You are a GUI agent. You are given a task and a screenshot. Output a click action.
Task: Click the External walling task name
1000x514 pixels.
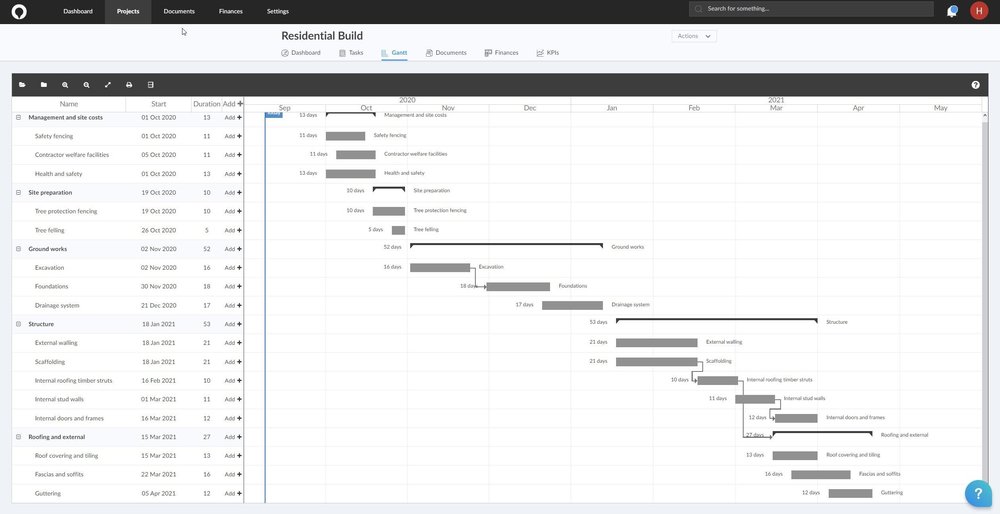pyautogui.click(x=56, y=343)
